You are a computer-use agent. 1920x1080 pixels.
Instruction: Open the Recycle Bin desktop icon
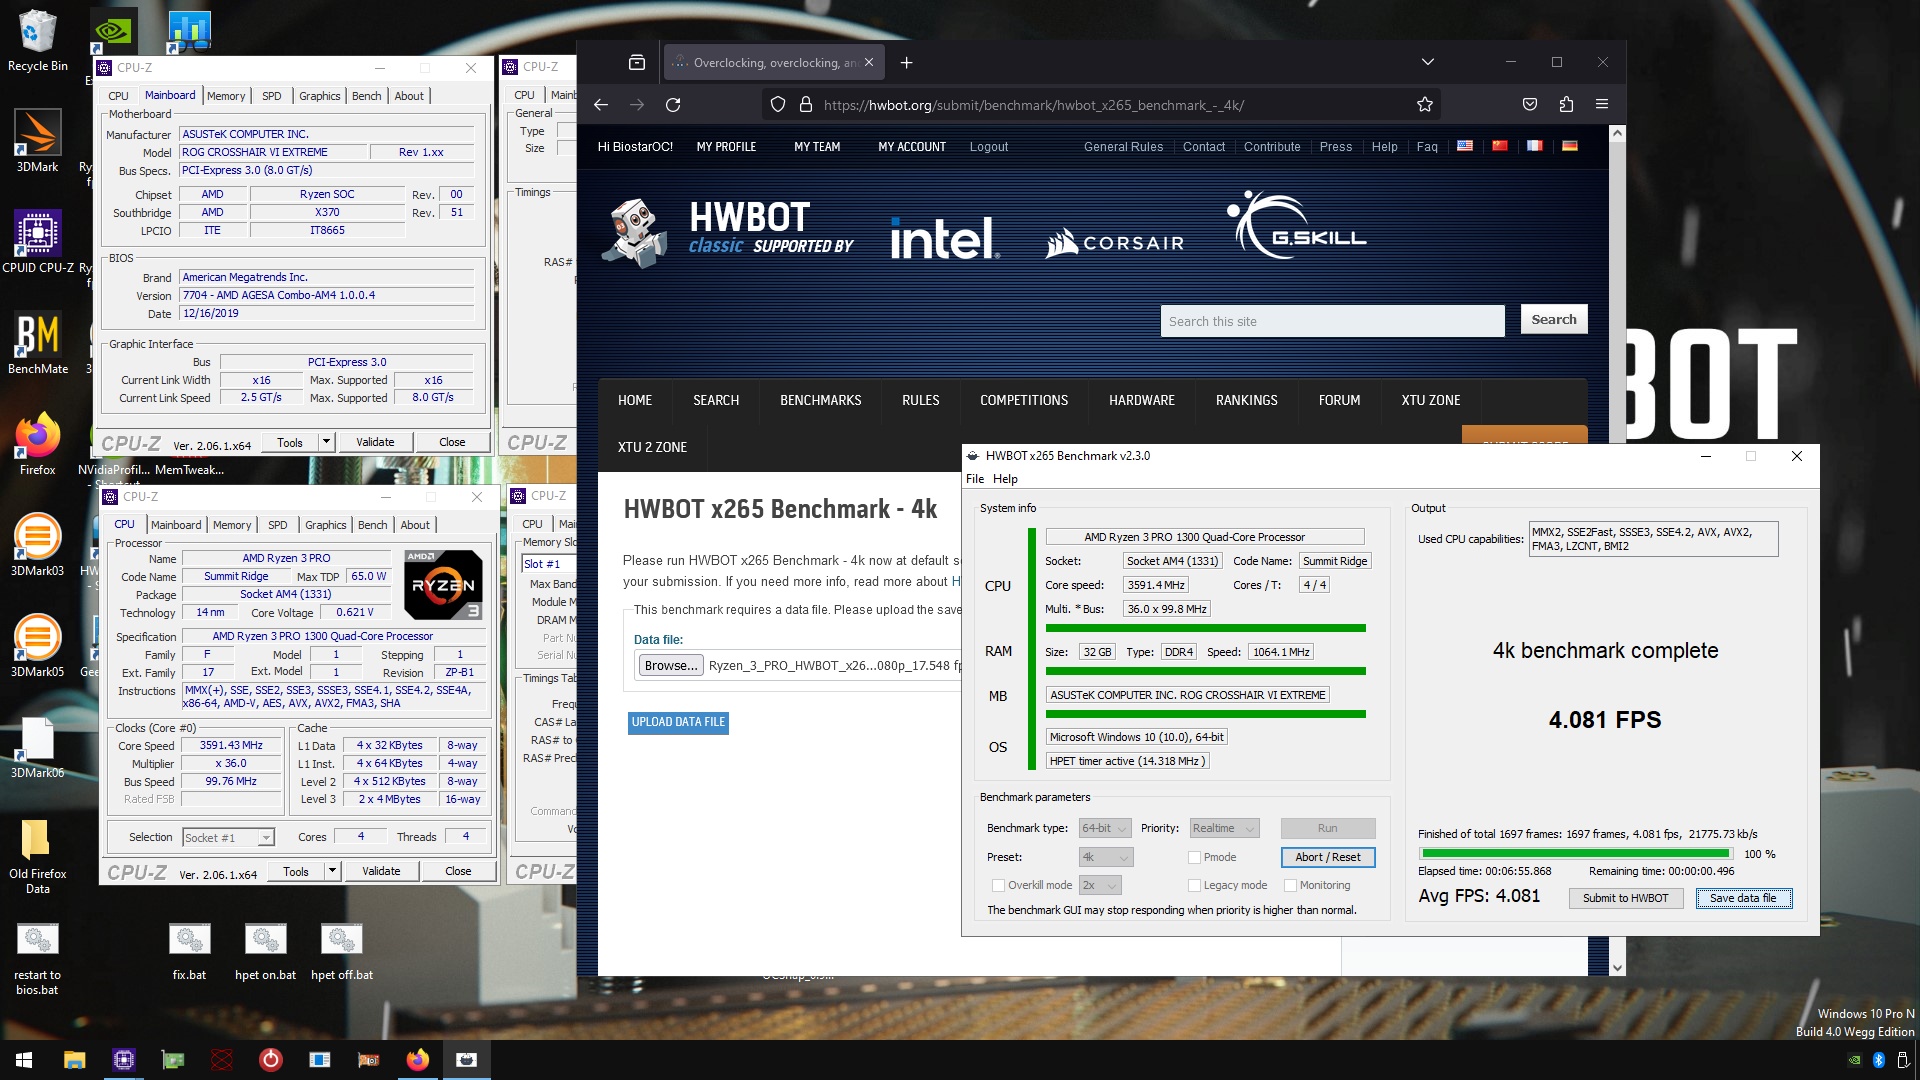(x=37, y=40)
